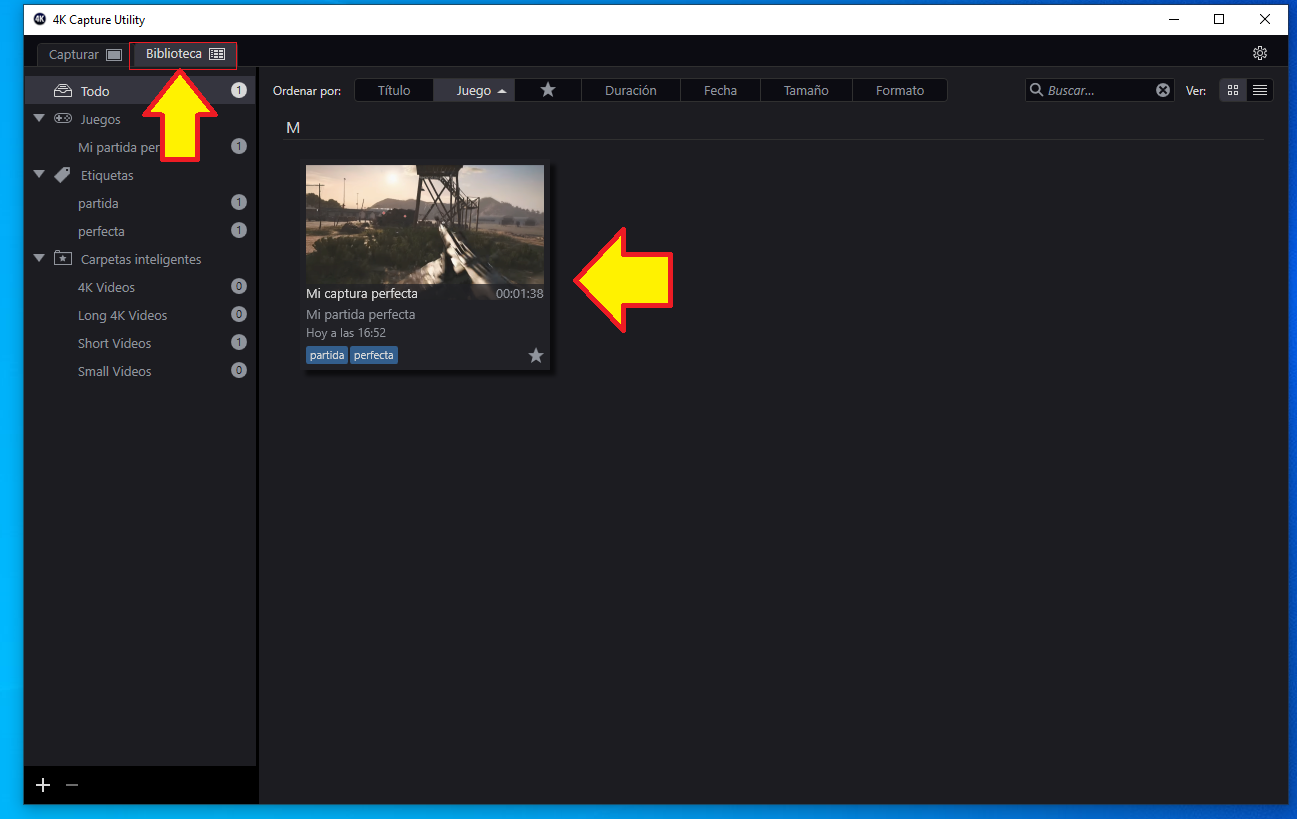This screenshot has width=1297, height=819.
Task: Select Short Videos smart folder
Action: (115, 343)
